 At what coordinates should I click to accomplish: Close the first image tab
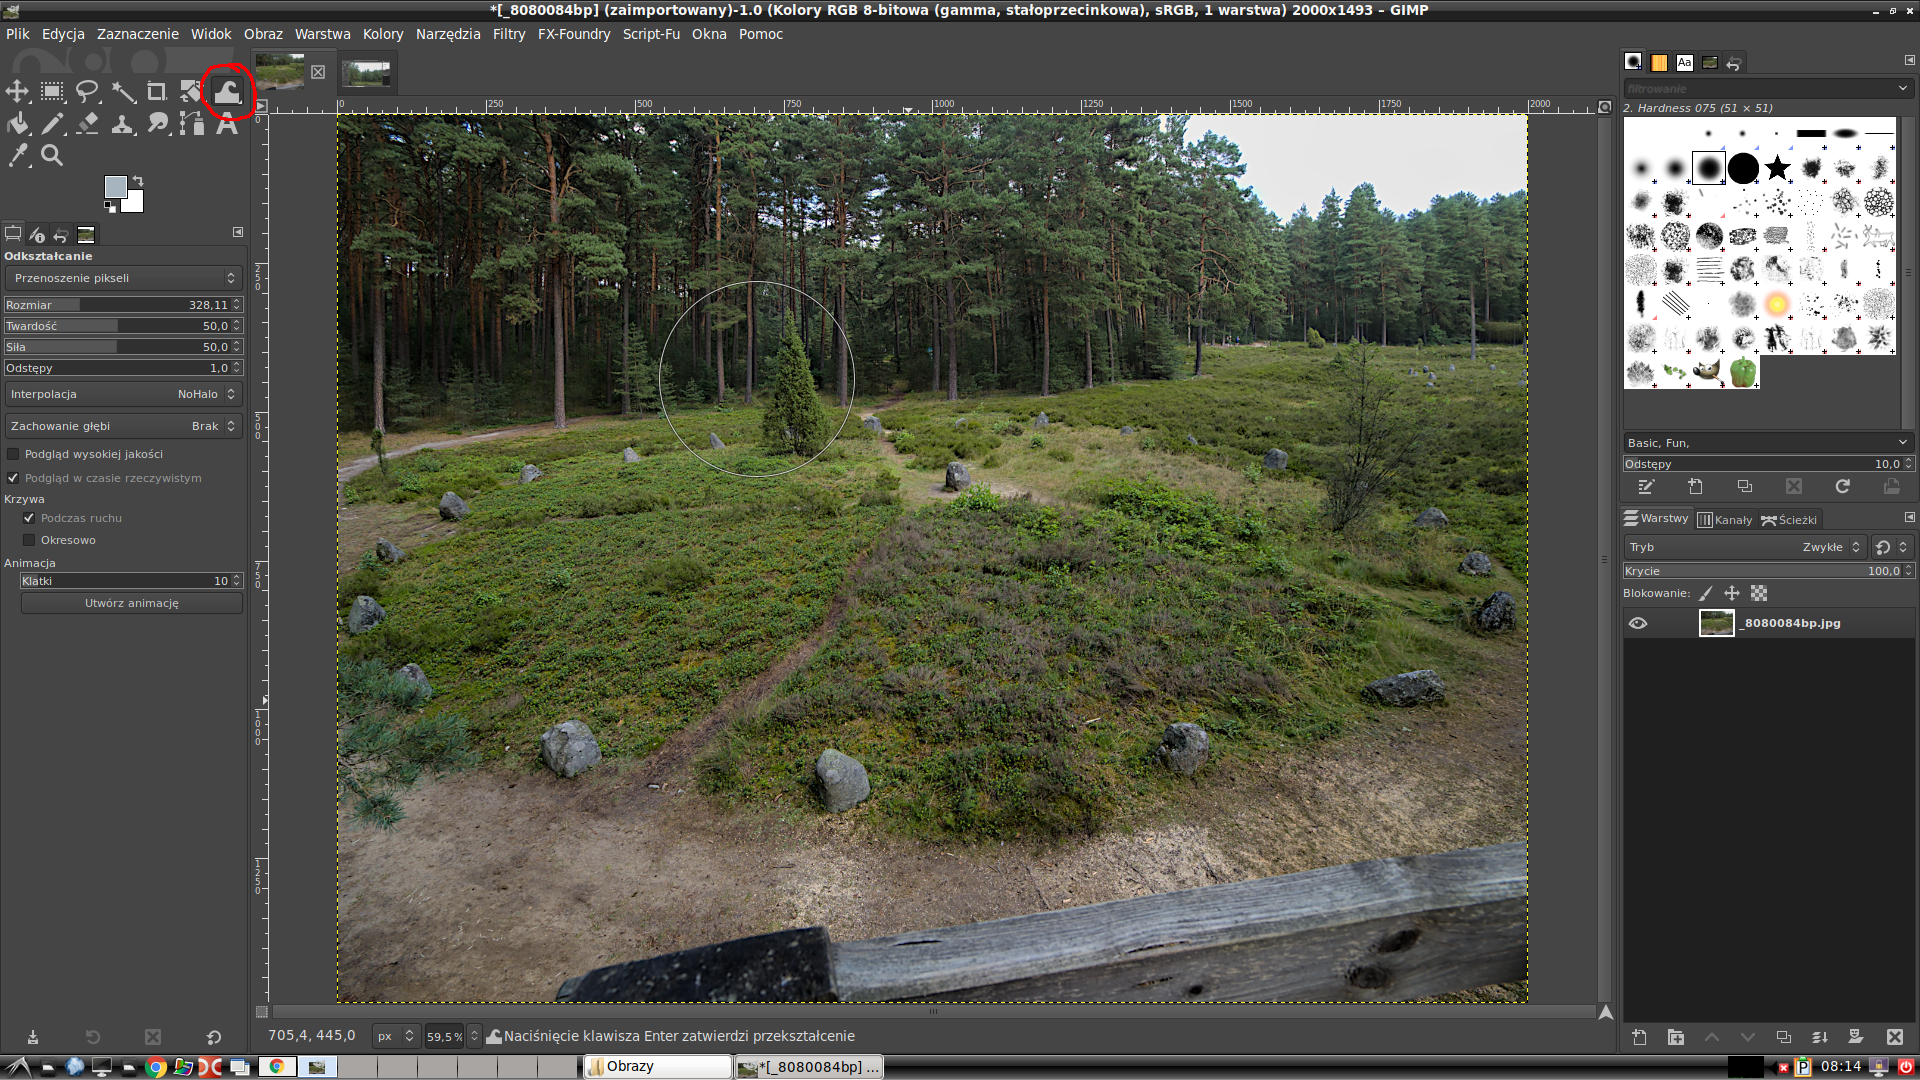tap(318, 72)
